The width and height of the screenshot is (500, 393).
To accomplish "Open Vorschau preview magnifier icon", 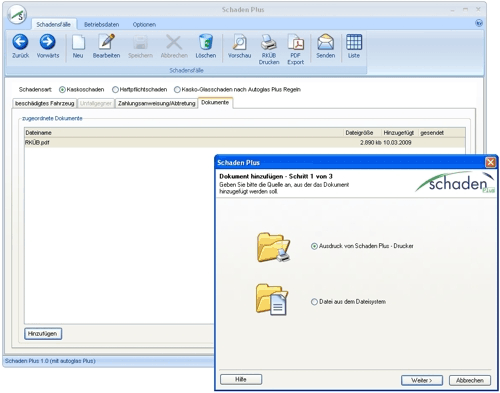I will click(x=239, y=42).
